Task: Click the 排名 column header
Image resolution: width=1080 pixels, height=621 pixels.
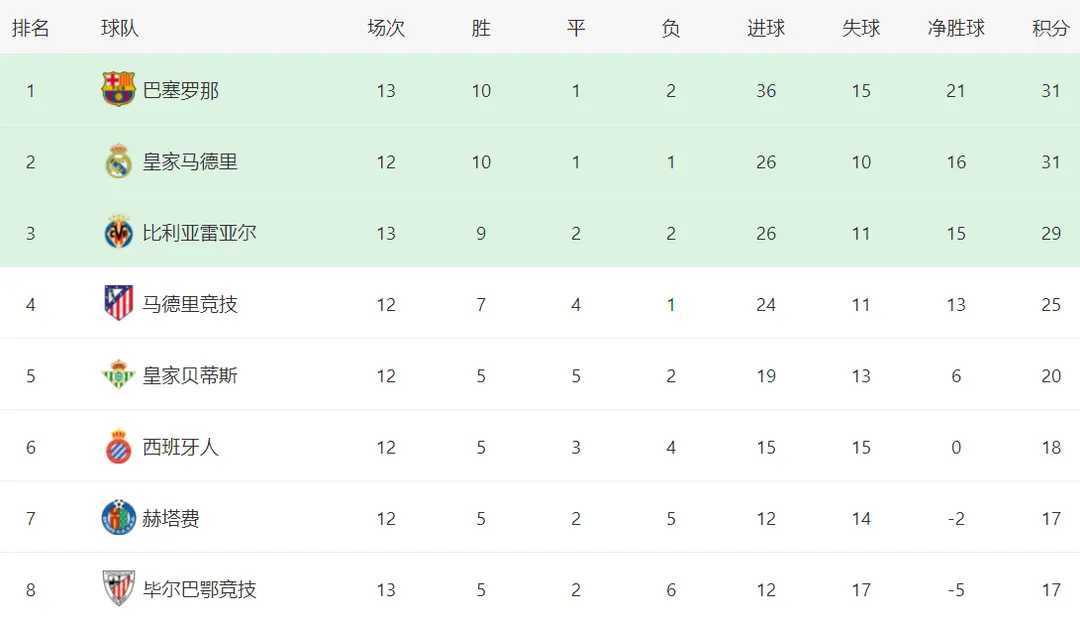Action: pyautogui.click(x=30, y=28)
